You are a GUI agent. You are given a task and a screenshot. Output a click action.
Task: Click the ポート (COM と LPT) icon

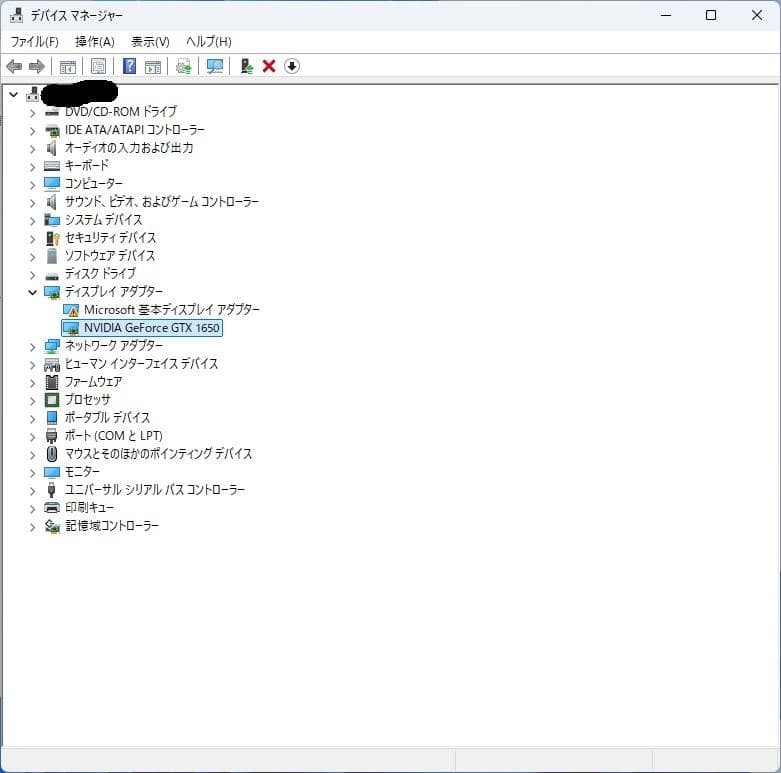point(52,436)
